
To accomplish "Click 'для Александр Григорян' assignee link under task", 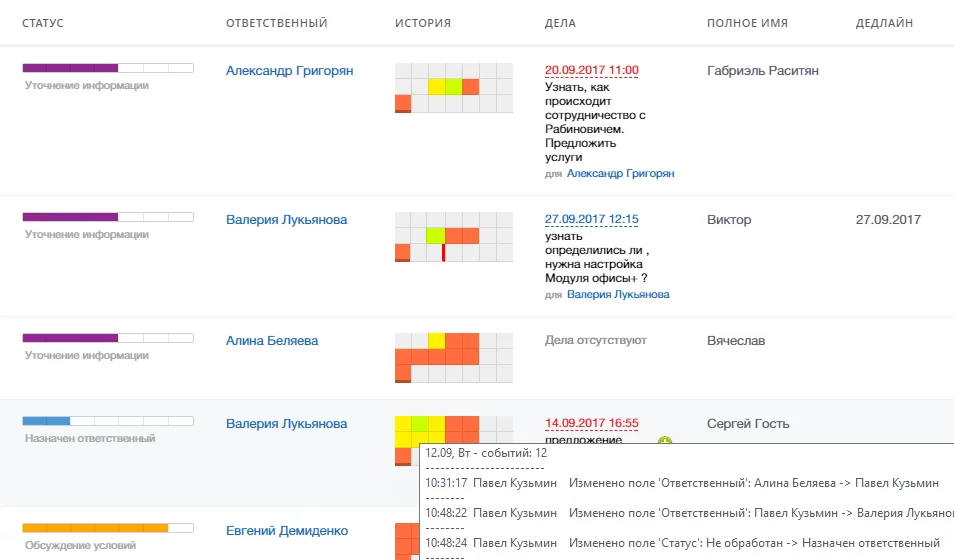I will coord(620,174).
